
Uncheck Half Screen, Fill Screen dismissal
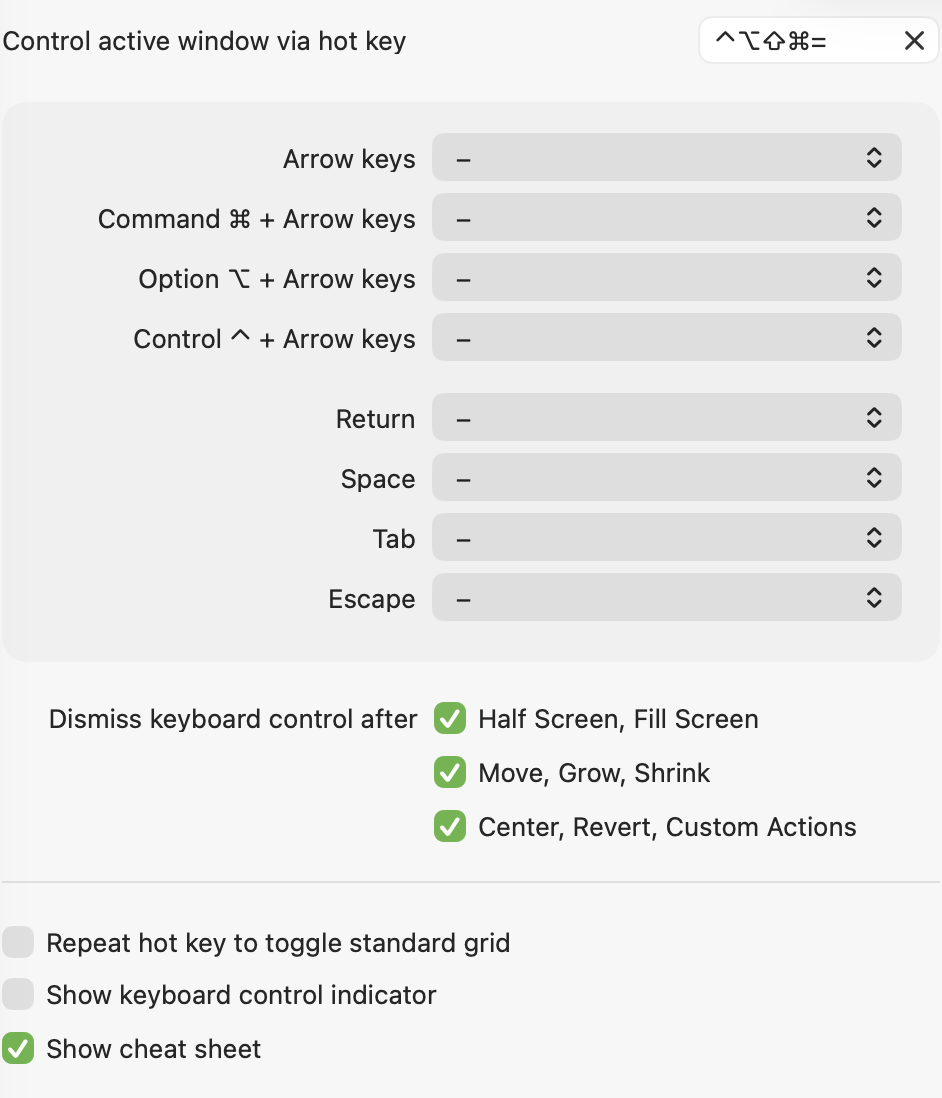coord(450,718)
